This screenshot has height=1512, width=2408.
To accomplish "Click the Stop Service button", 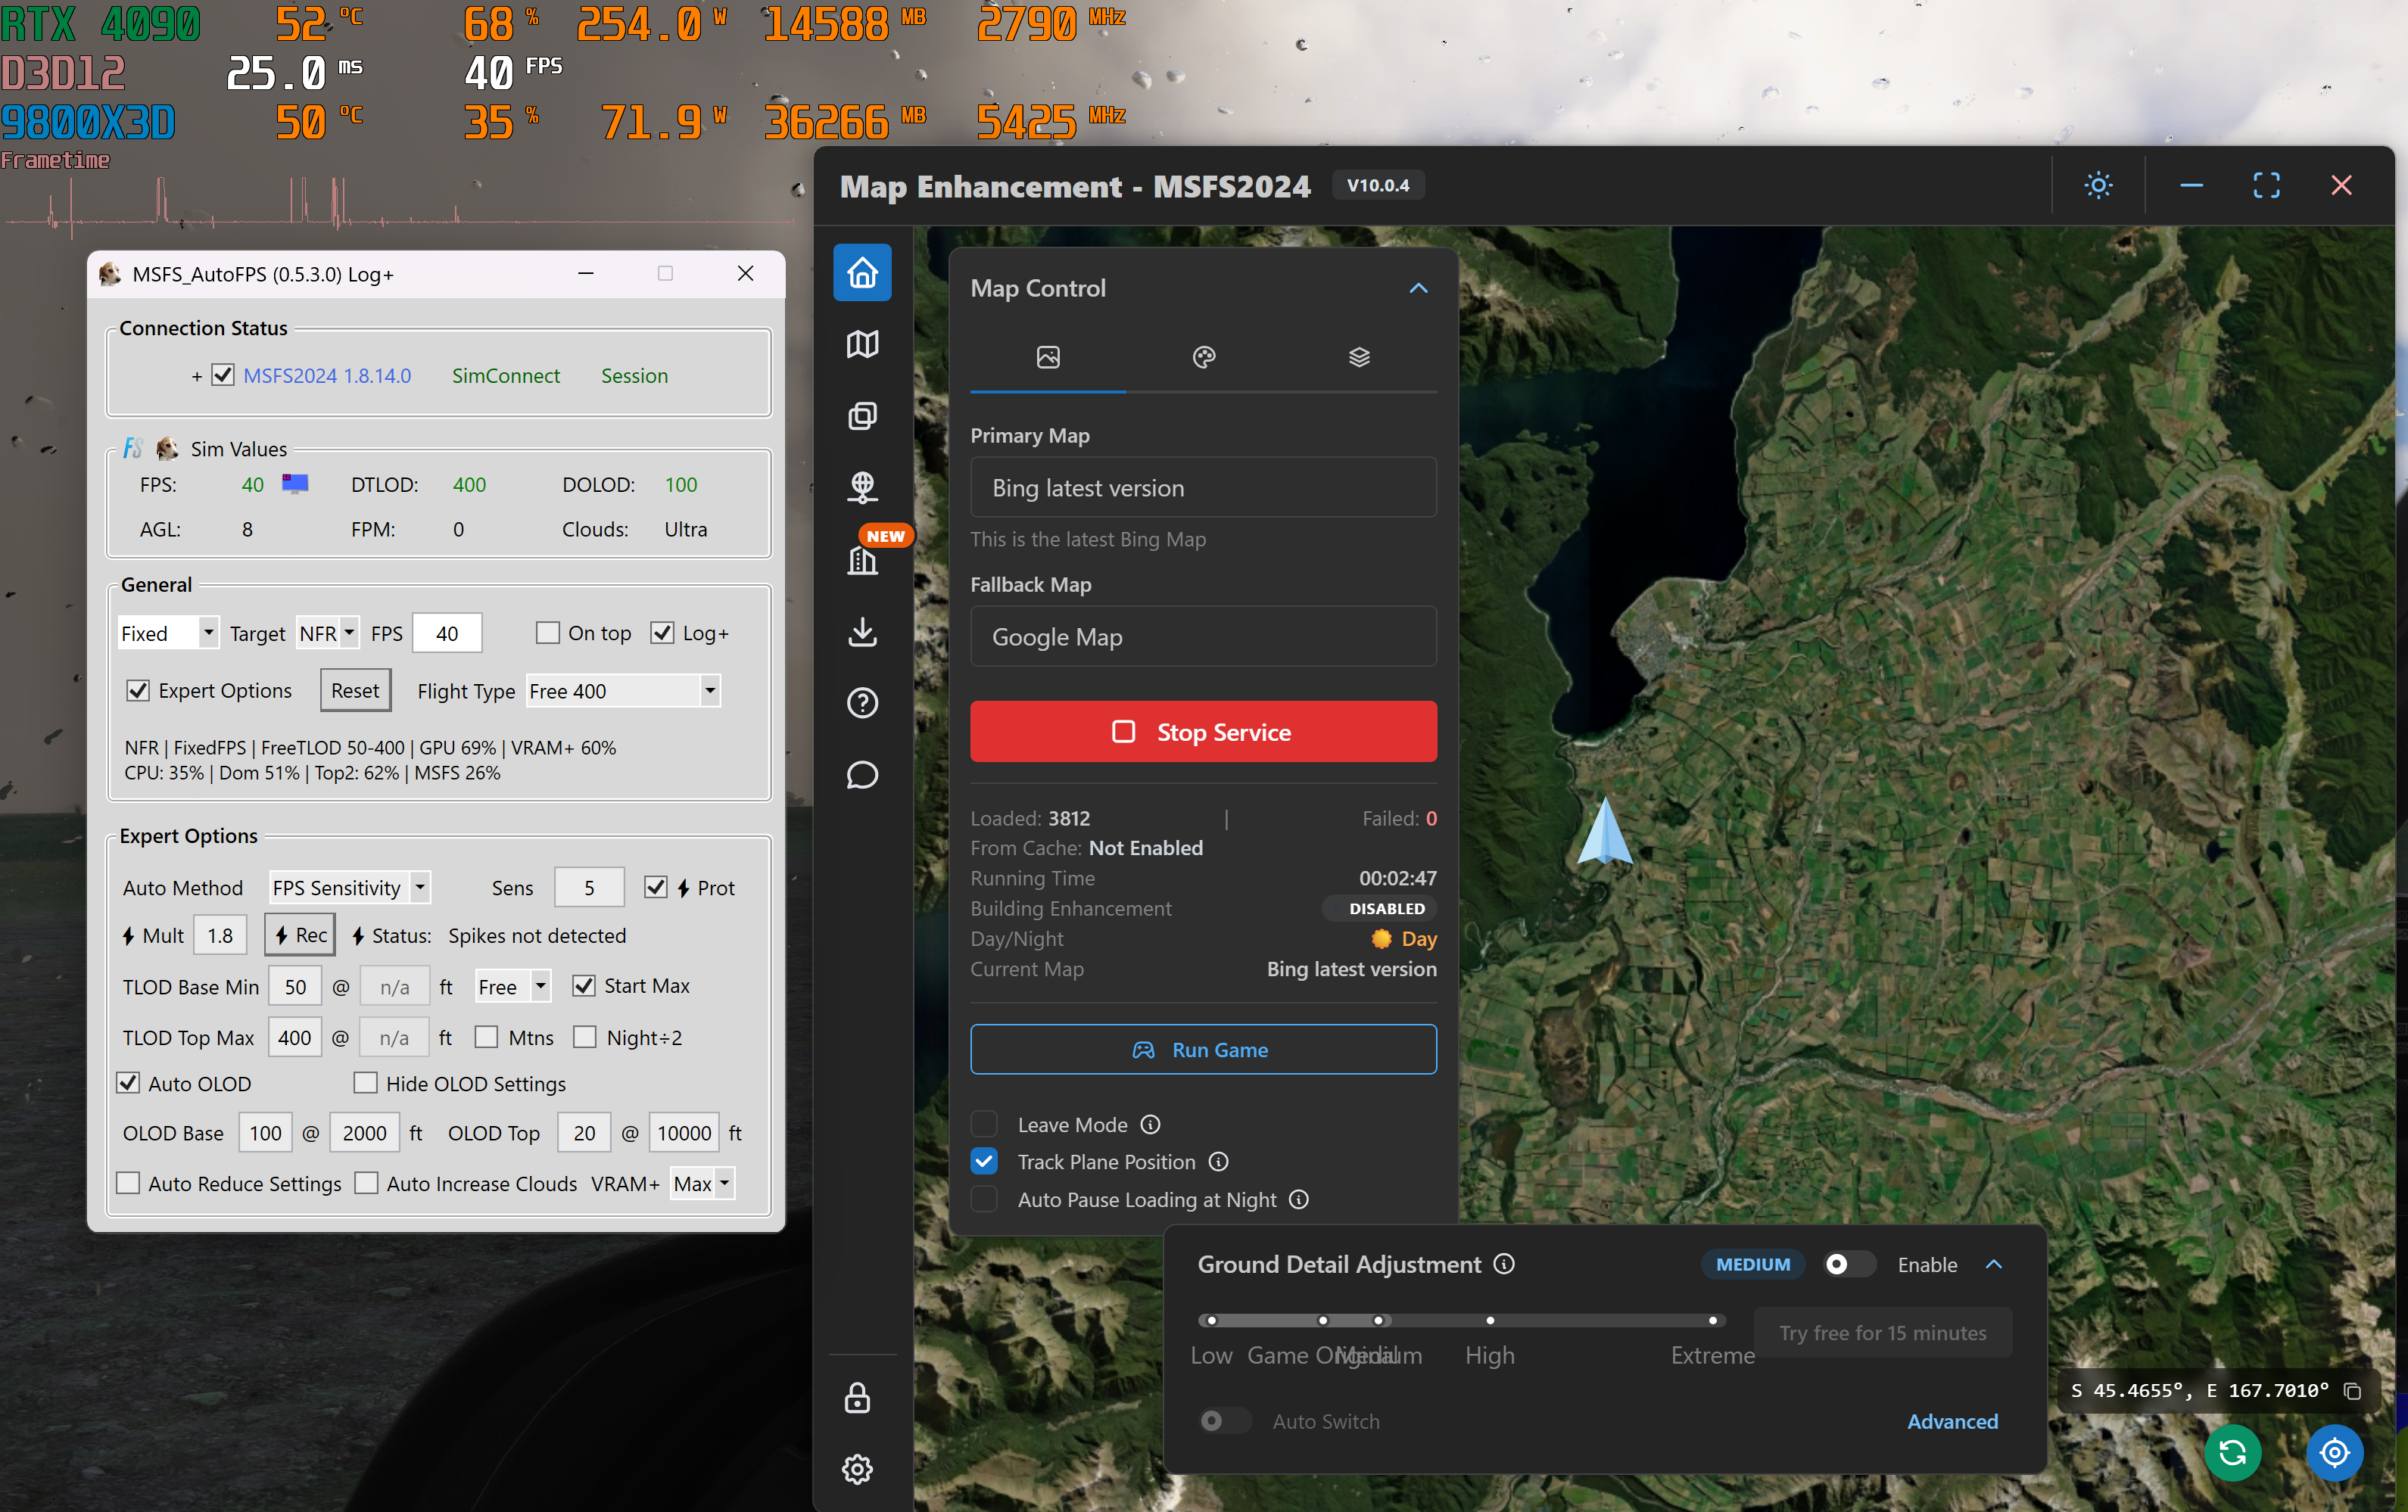I will point(1203,732).
